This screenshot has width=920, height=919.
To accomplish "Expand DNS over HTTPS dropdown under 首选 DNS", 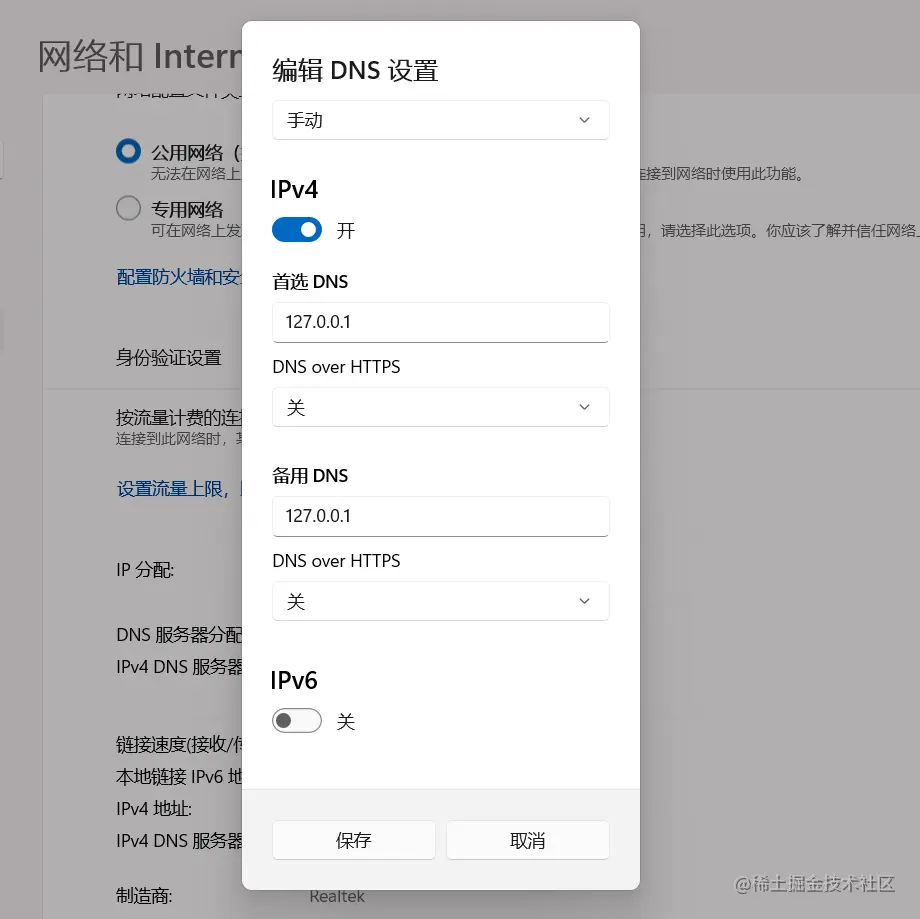I will pyautogui.click(x=441, y=407).
